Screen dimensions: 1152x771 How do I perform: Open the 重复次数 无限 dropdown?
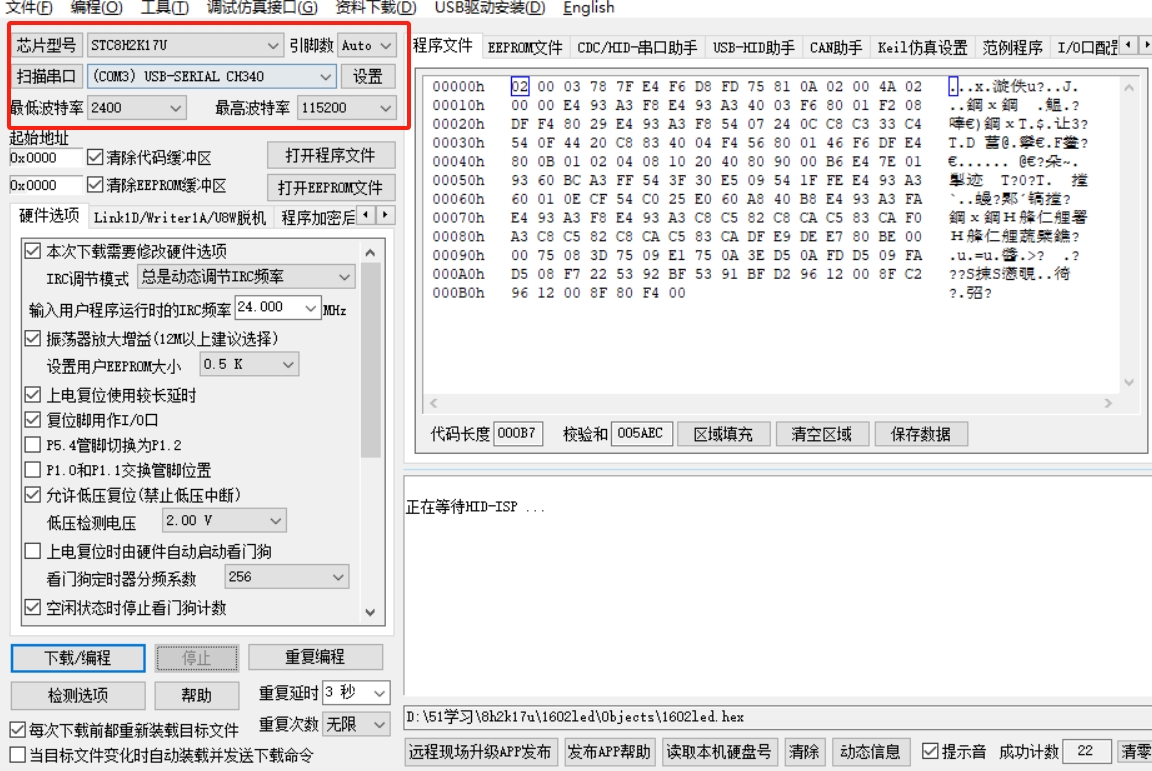tap(356, 725)
